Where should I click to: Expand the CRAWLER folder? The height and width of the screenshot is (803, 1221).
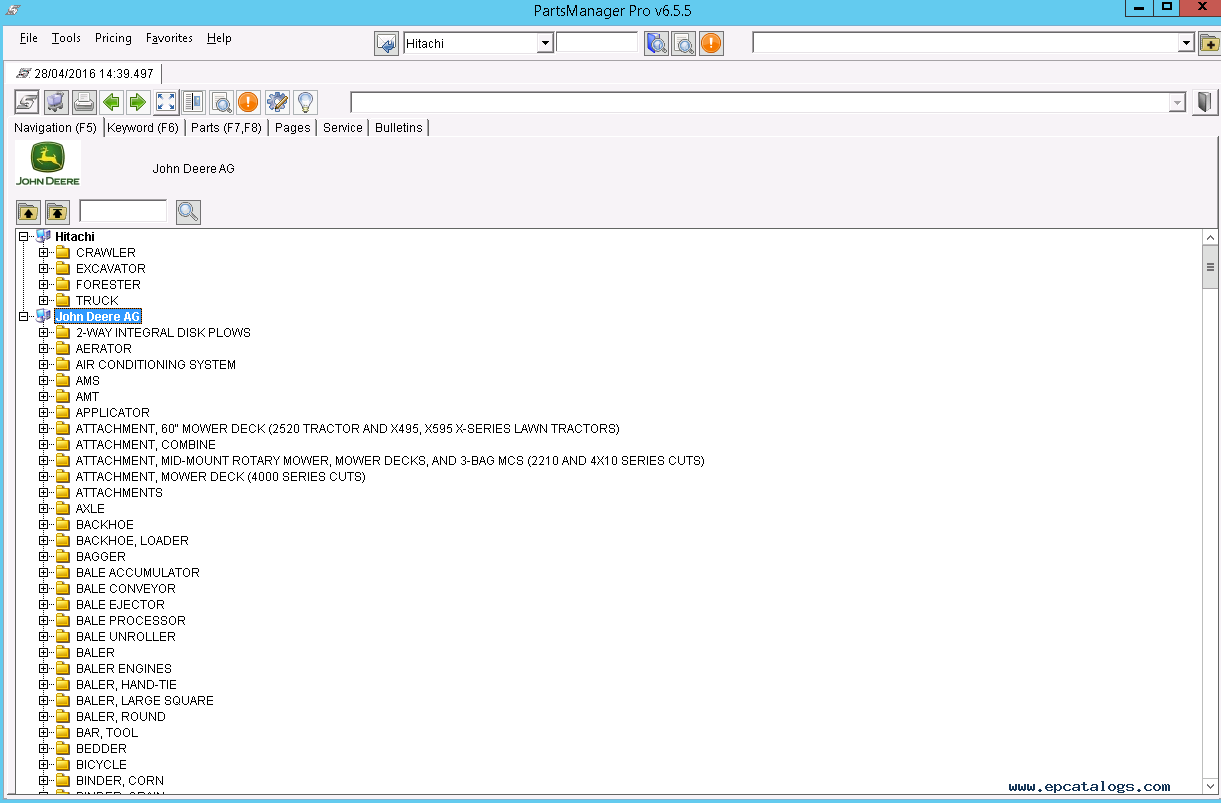click(44, 253)
